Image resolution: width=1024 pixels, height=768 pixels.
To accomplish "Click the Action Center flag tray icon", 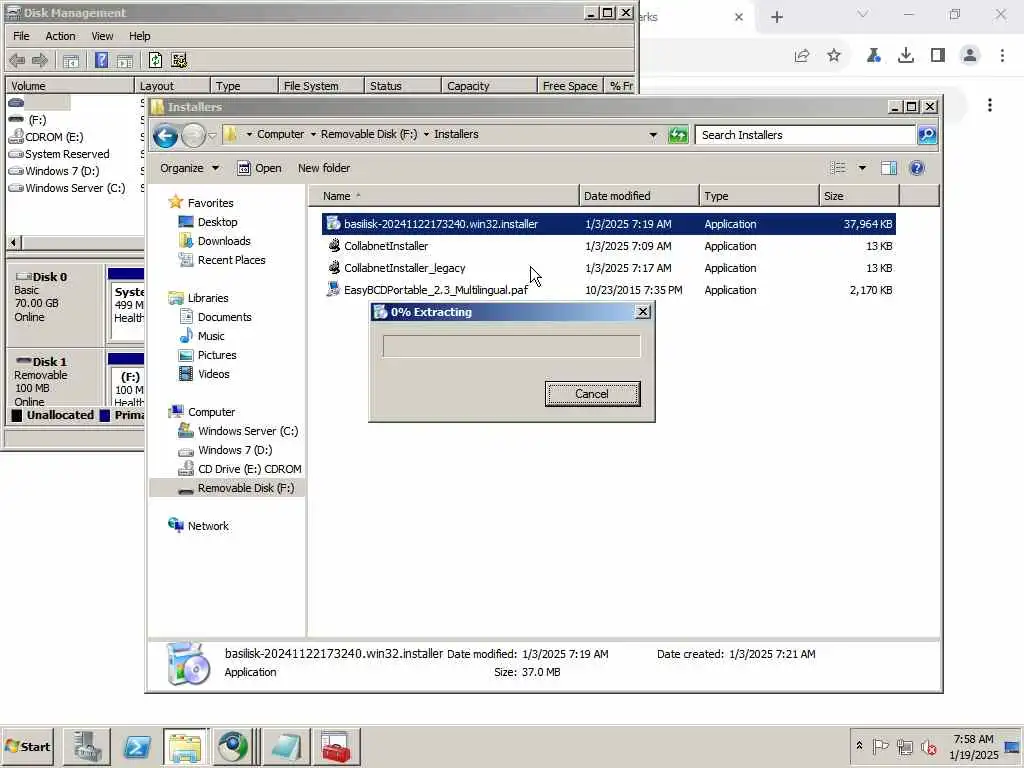I will click(880, 747).
